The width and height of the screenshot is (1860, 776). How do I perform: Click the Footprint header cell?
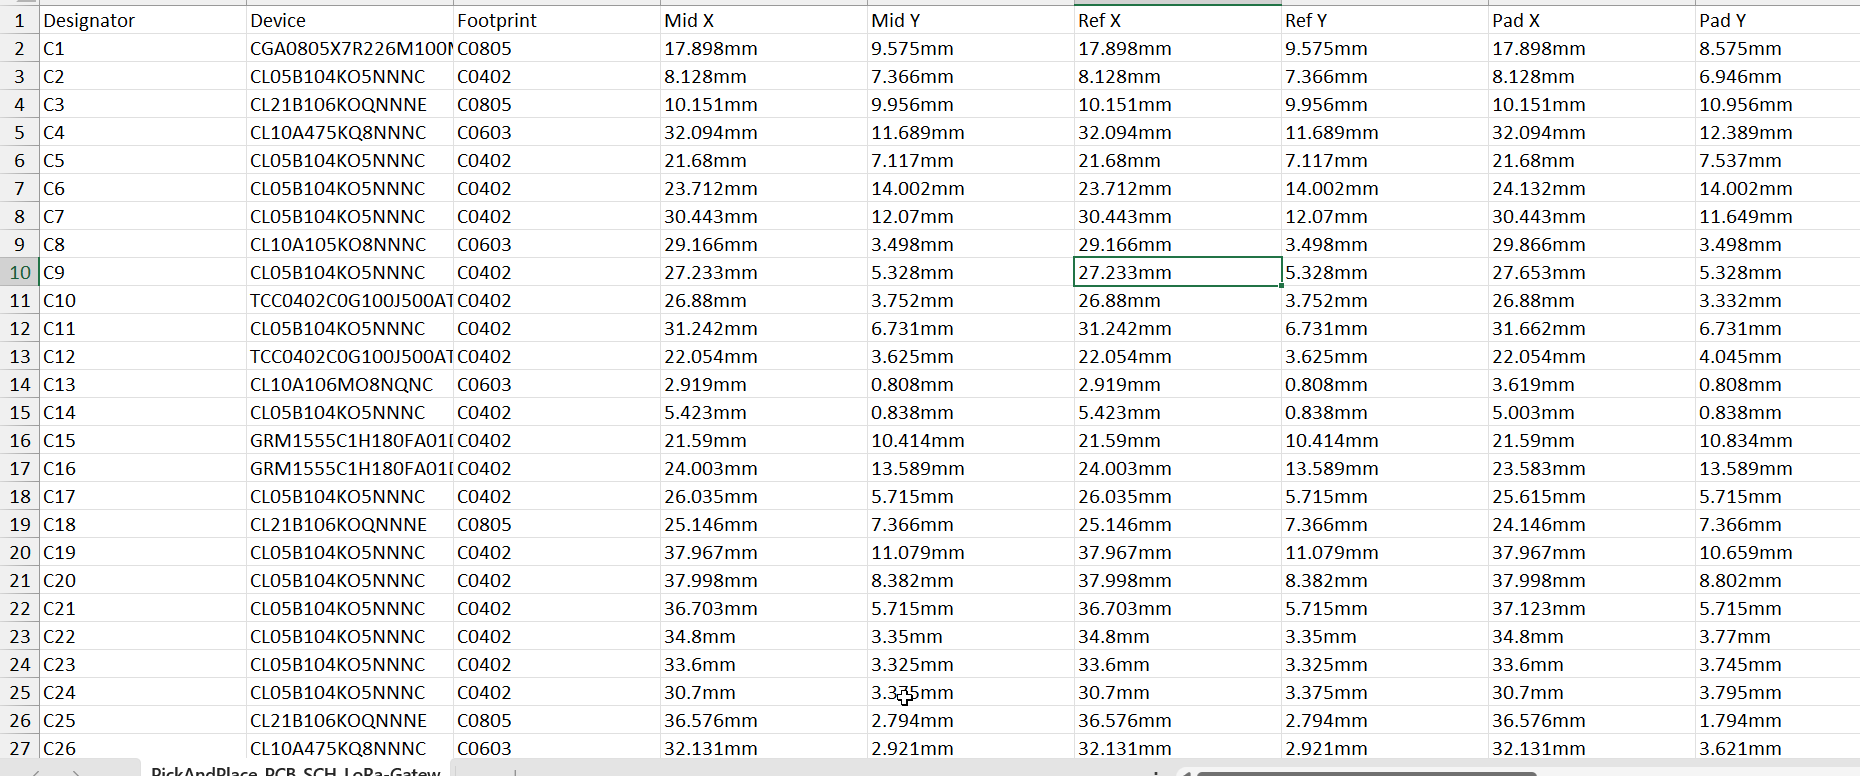tap(556, 20)
